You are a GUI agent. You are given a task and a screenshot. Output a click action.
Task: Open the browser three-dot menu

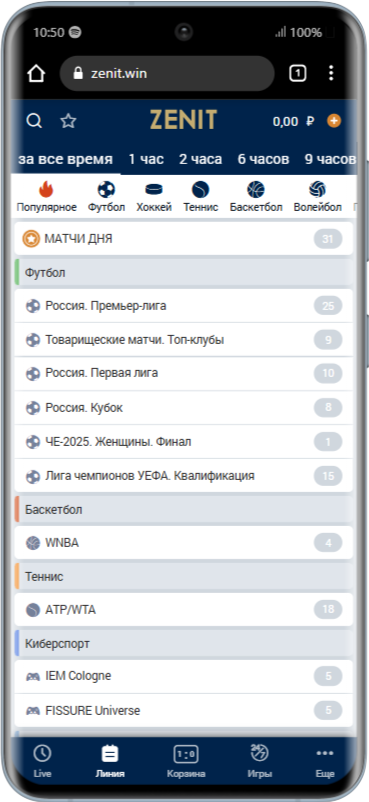331,73
